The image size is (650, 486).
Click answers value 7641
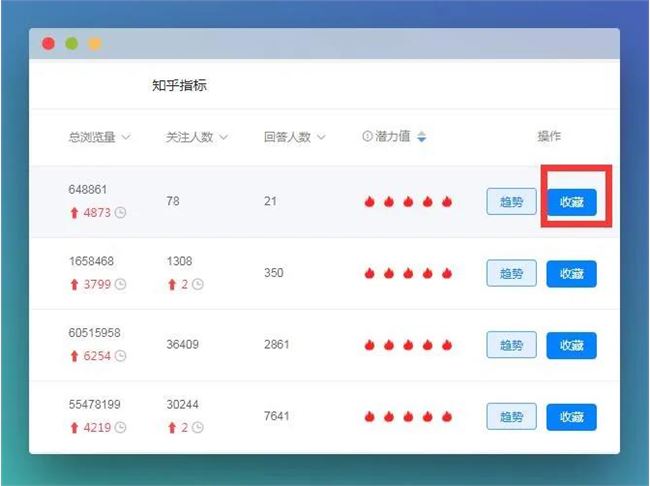(x=276, y=416)
